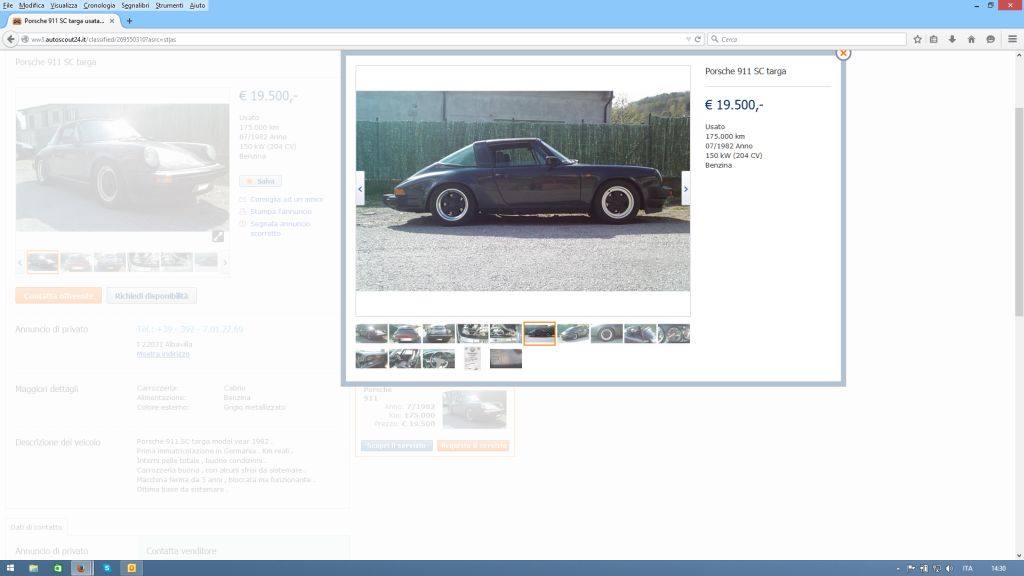1024x576 pixels.
Task: Open the File menu
Action: [x=8, y=5]
